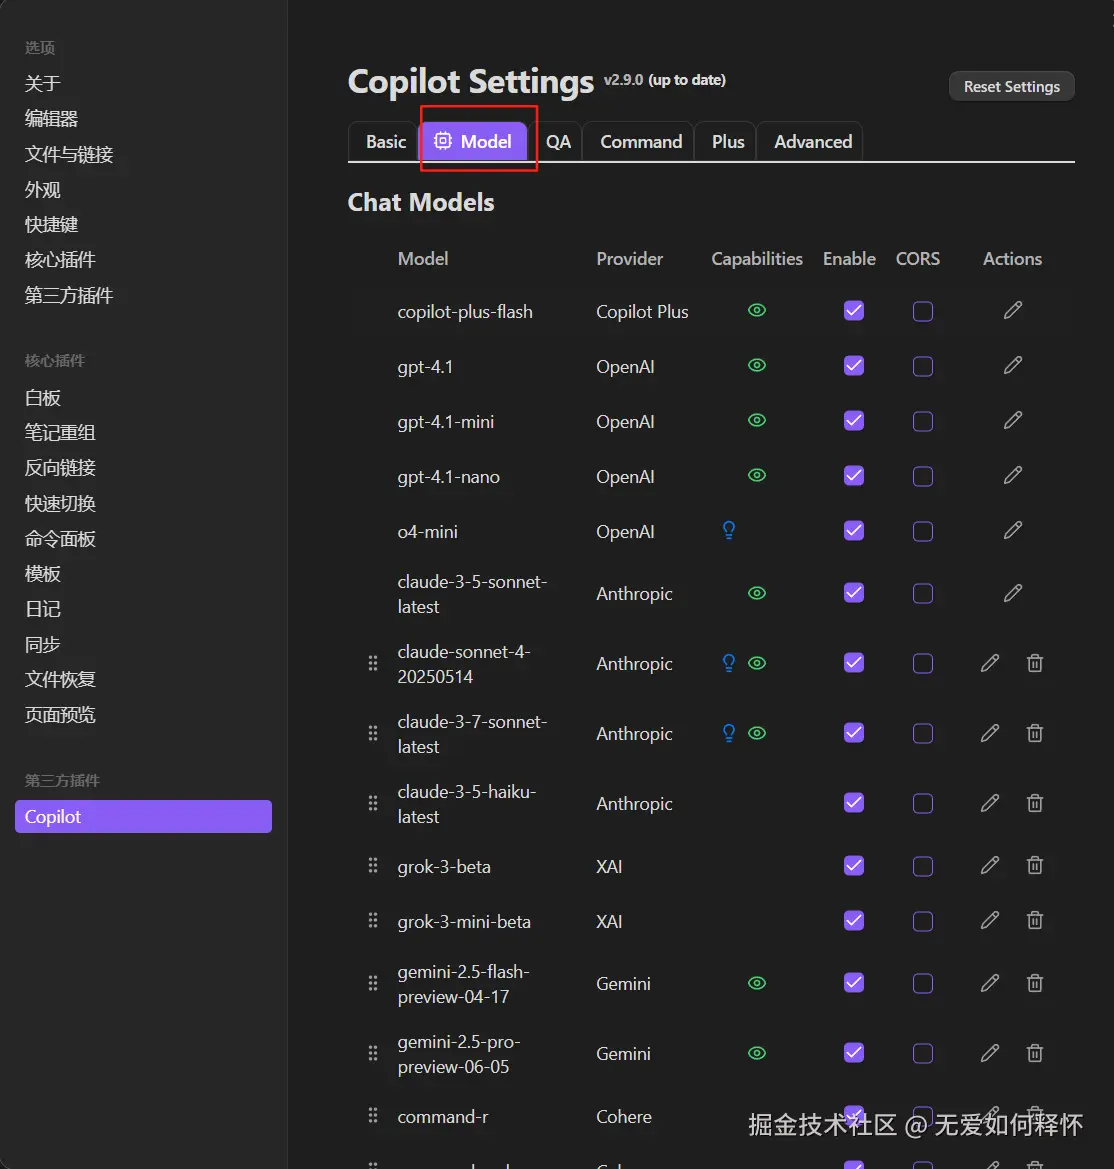Click drag handle for claude-sonnet-4-20250514 row

coord(373,663)
